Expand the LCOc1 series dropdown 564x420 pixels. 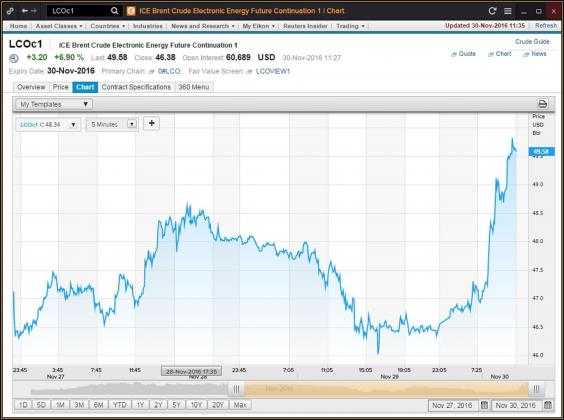click(48, 124)
